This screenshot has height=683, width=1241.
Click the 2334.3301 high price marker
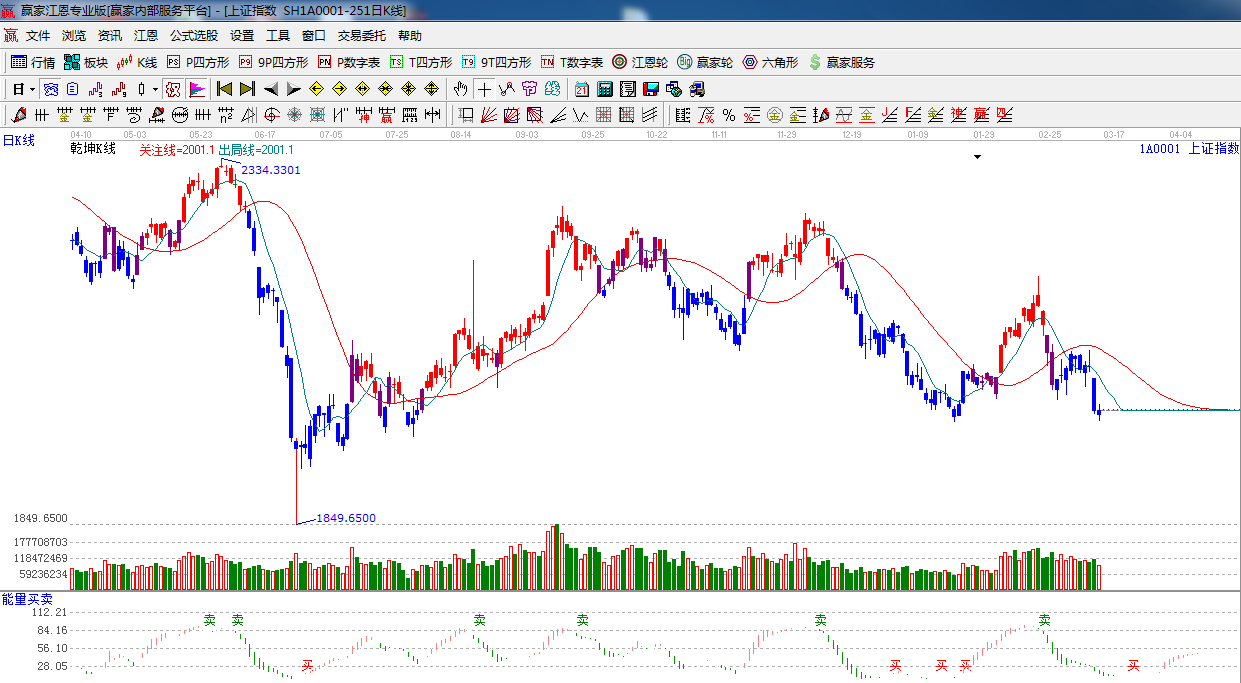click(x=270, y=170)
